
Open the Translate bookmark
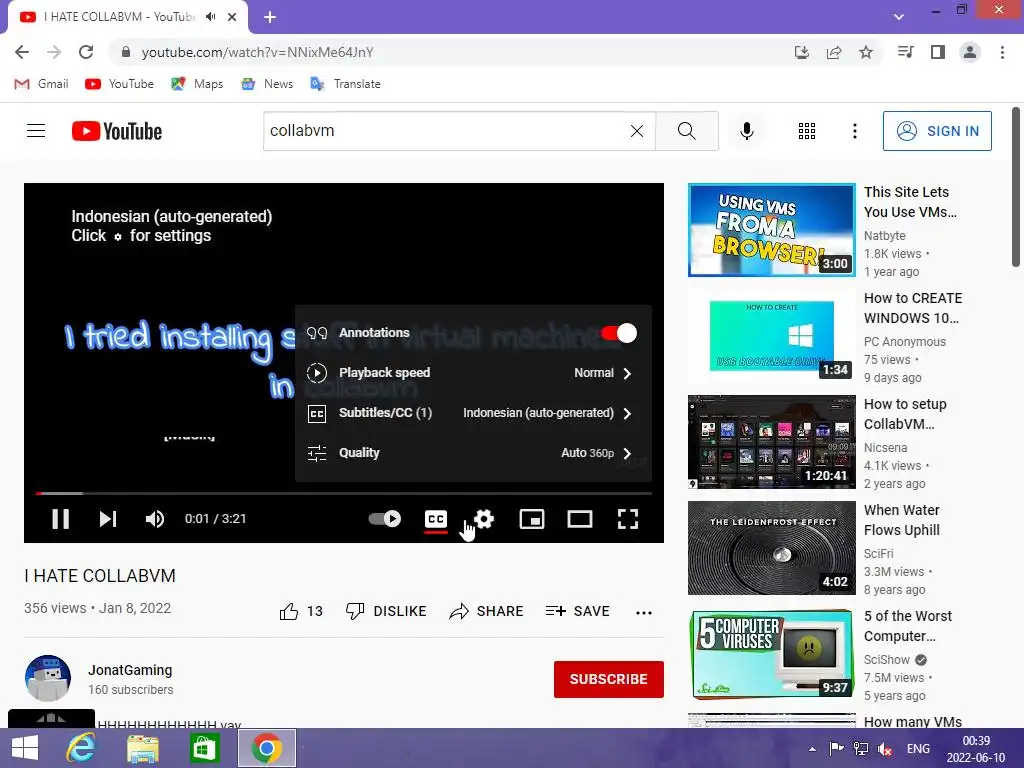point(345,84)
